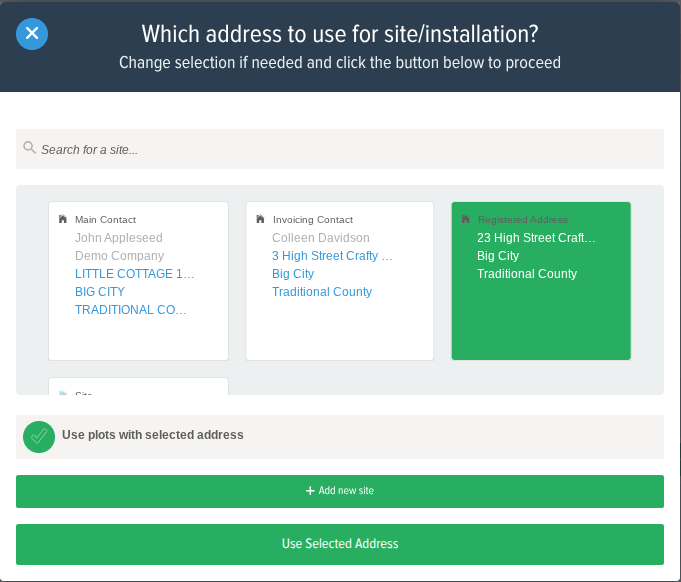The height and width of the screenshot is (582, 681).
Task: Click the TRADITIONAL CO… link in Main Contact
Action: [x=130, y=310]
